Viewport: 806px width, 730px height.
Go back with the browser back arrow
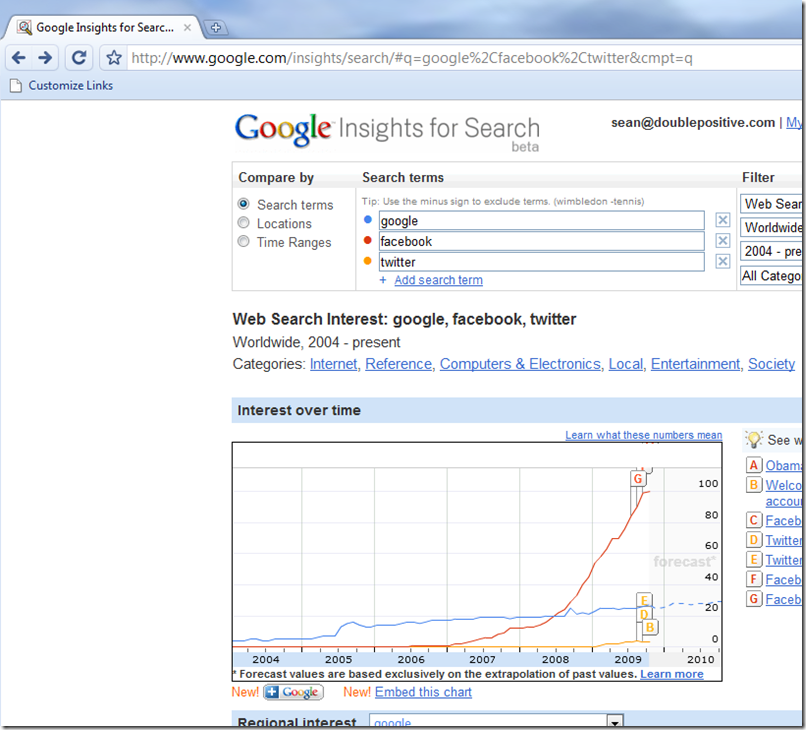[x=19, y=58]
